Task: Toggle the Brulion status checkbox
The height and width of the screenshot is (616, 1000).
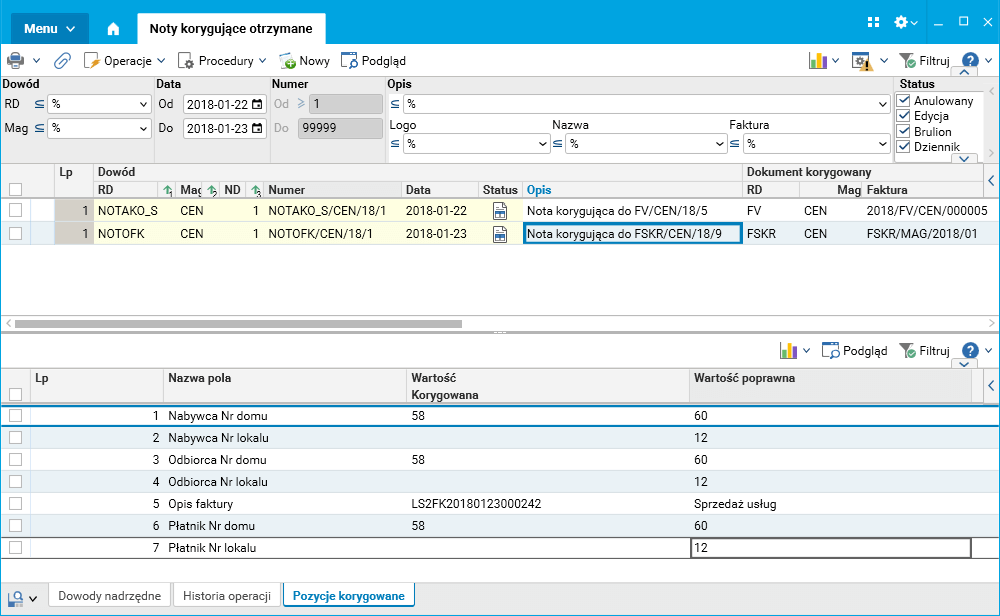Action: click(904, 131)
